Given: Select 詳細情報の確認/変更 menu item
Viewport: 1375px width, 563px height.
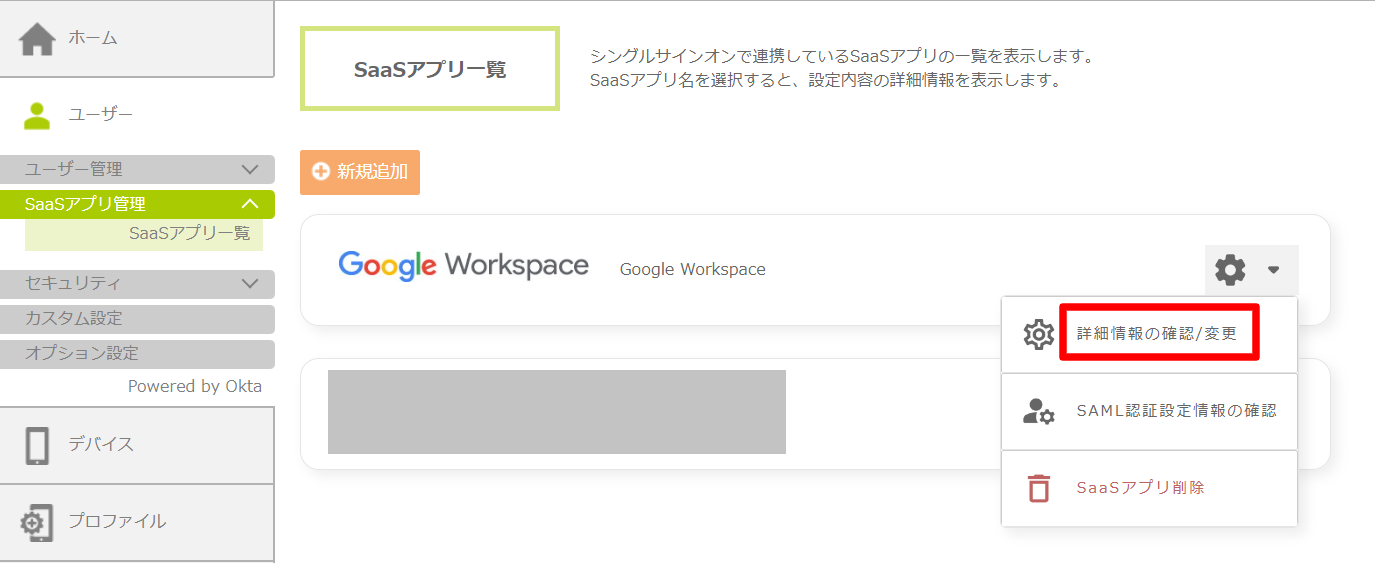Looking at the screenshot, I should coord(1157,334).
